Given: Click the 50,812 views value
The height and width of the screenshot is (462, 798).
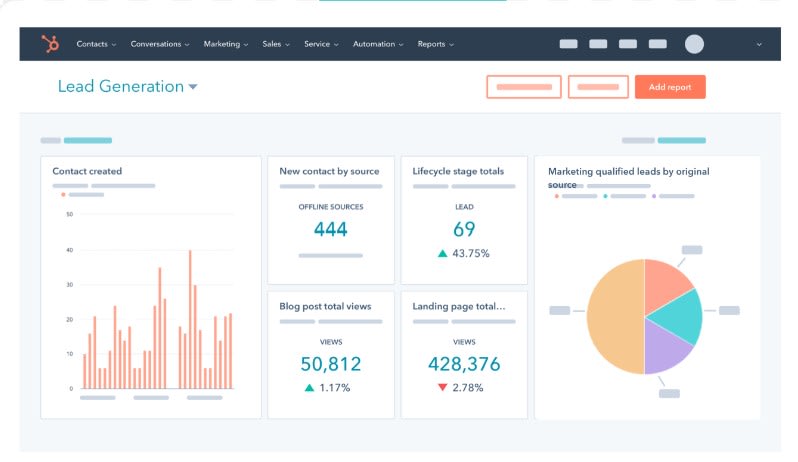Looking at the screenshot, I should pyautogui.click(x=331, y=364).
